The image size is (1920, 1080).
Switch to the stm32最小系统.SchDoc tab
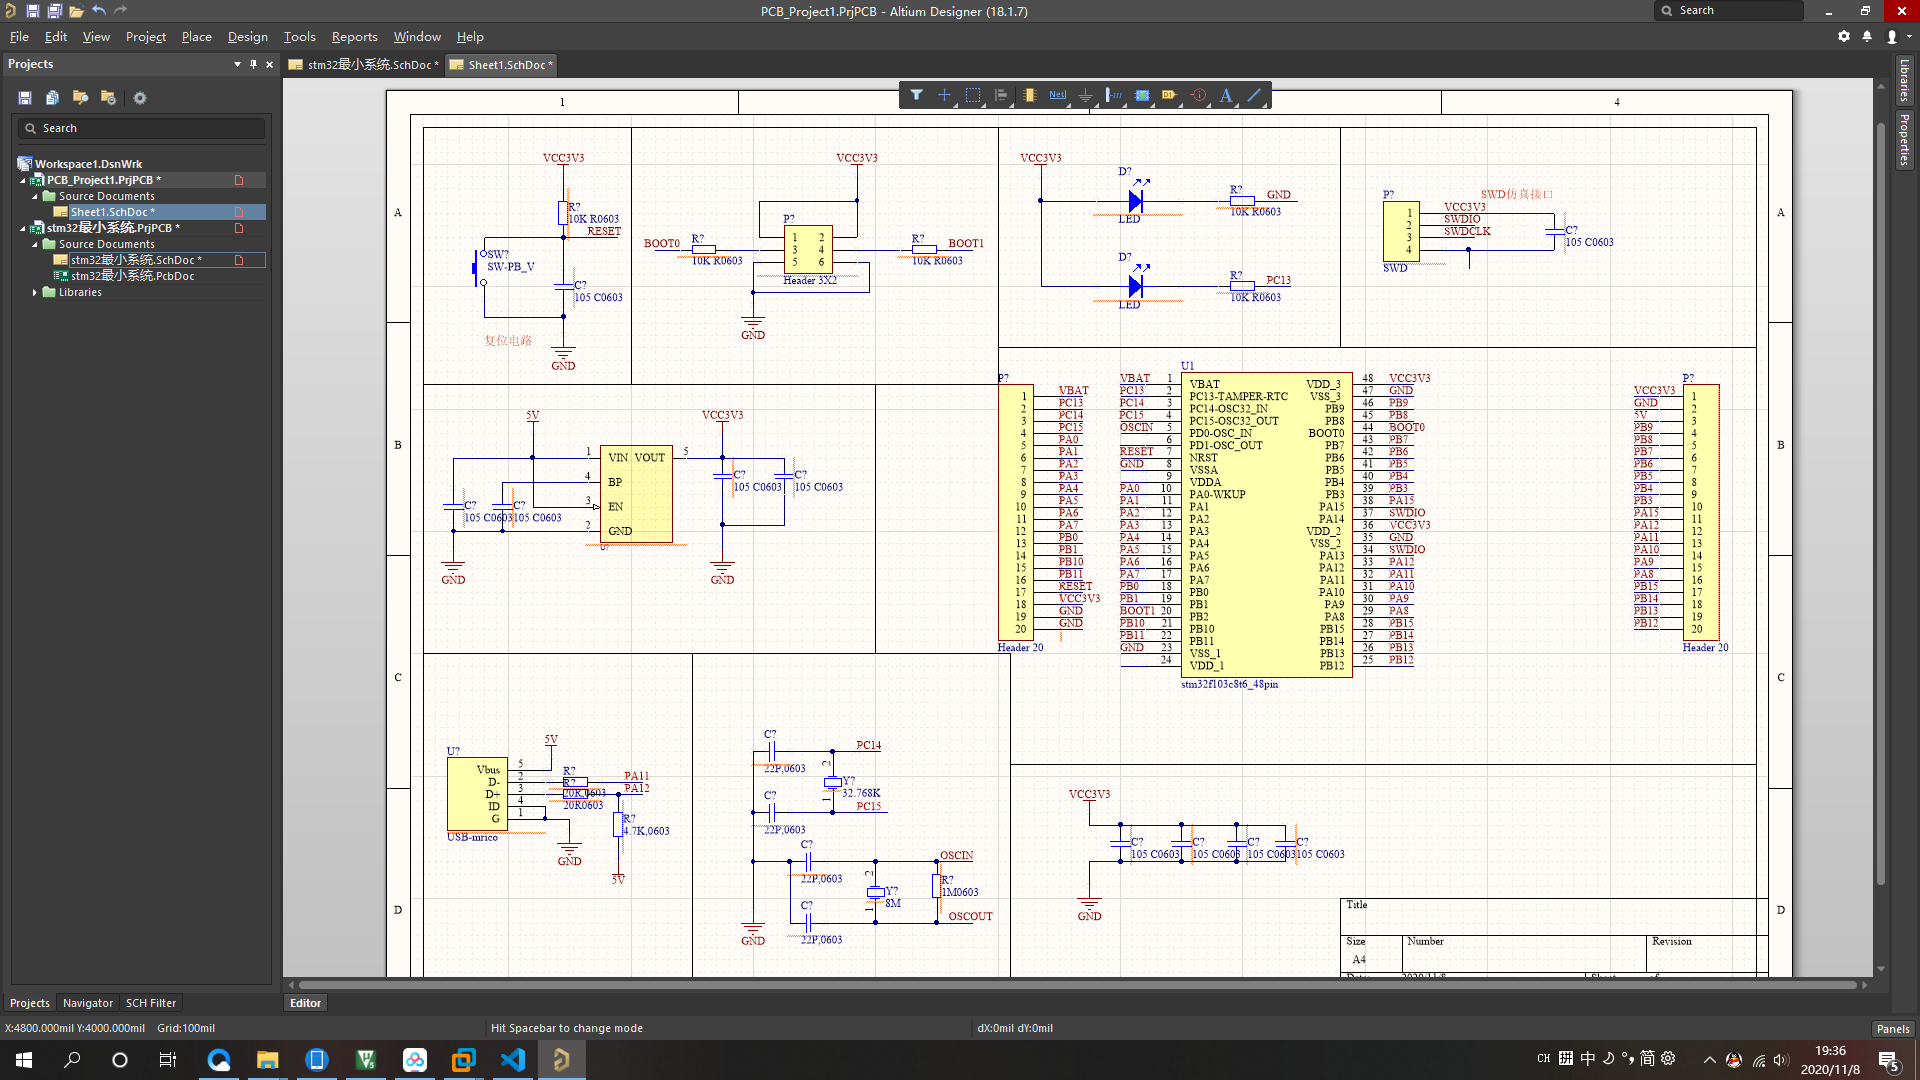point(365,65)
